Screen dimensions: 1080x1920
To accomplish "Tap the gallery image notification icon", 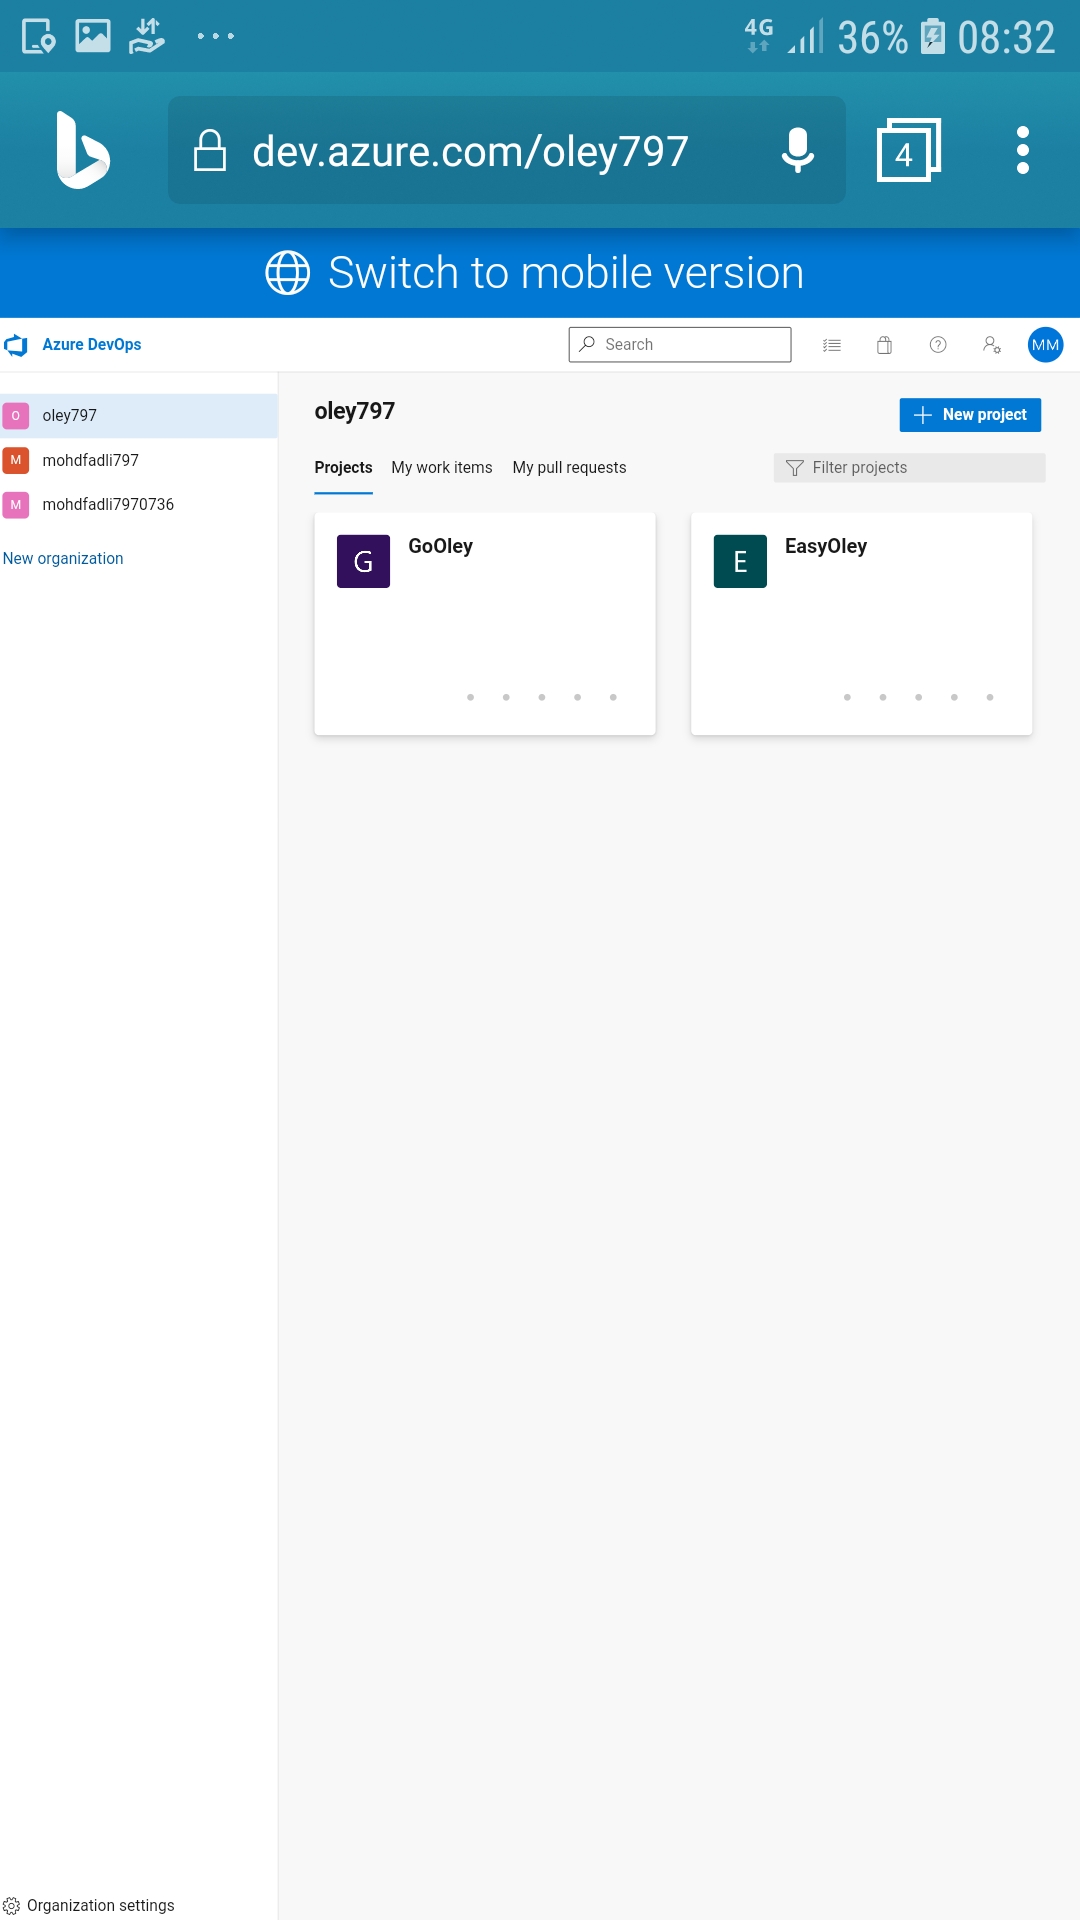I will click(x=93, y=36).
